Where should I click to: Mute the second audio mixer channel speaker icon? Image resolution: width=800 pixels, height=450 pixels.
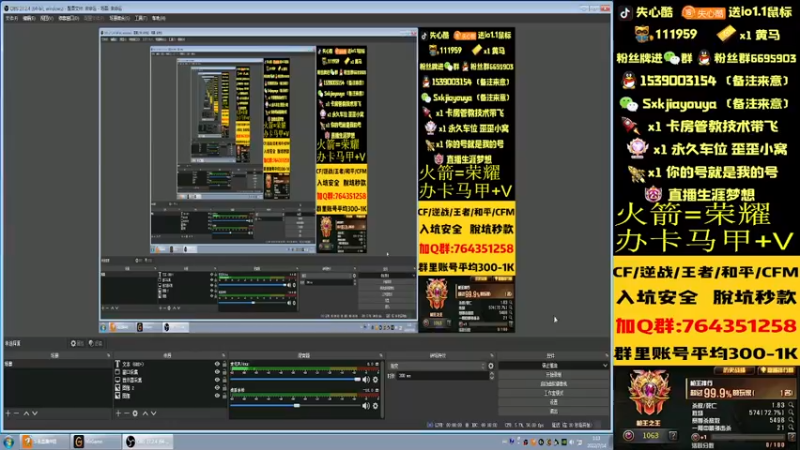pos(366,406)
